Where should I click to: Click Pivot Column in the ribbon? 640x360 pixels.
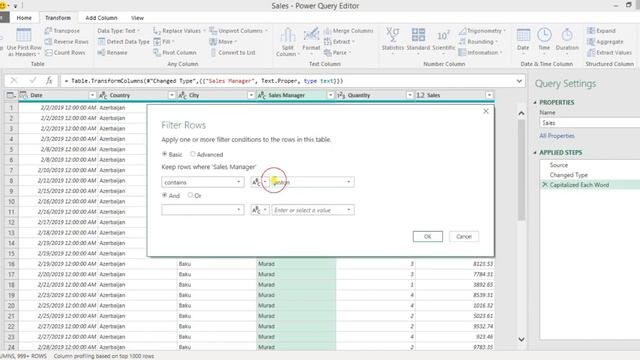(x=175, y=53)
